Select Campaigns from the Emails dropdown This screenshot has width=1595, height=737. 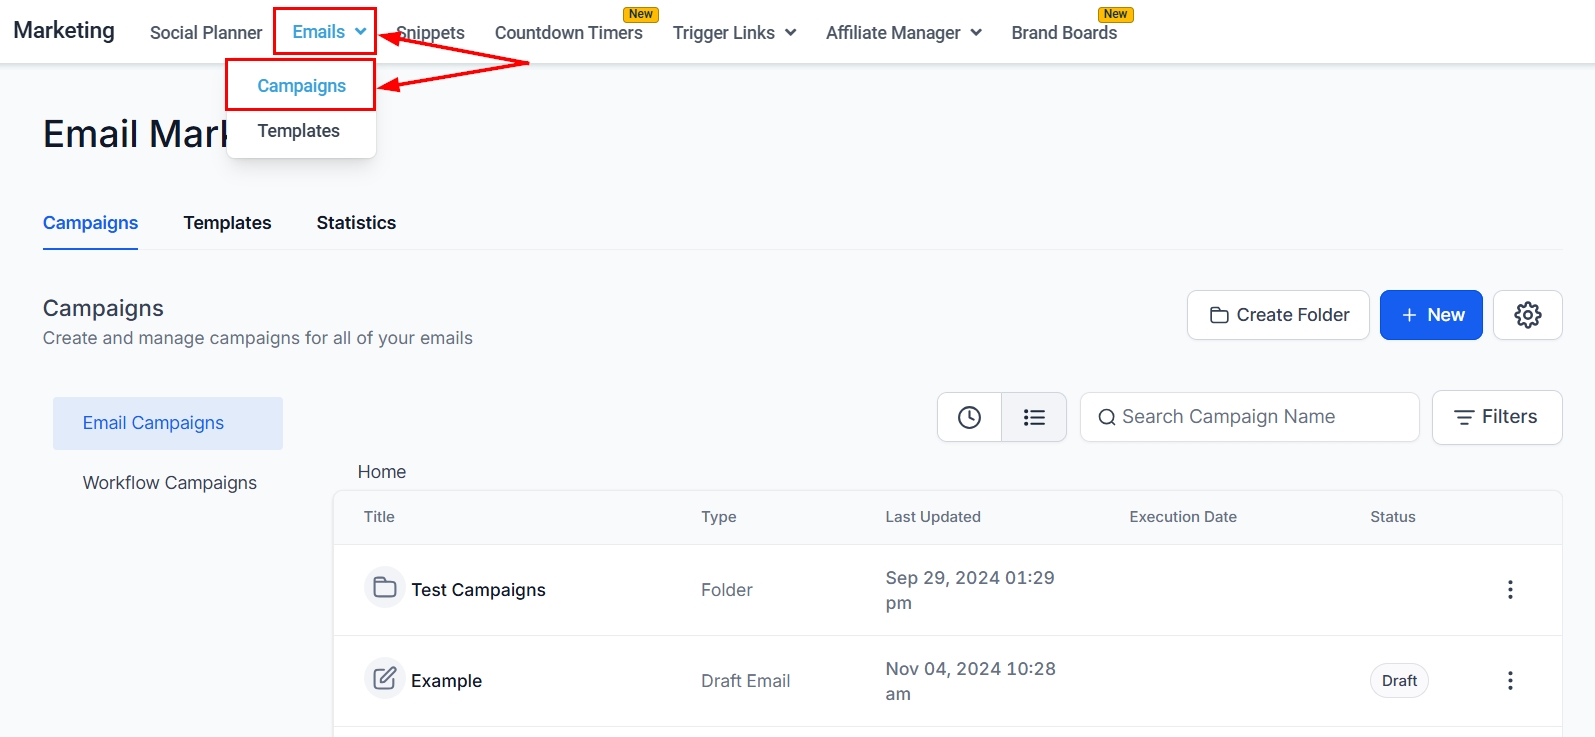[301, 86]
